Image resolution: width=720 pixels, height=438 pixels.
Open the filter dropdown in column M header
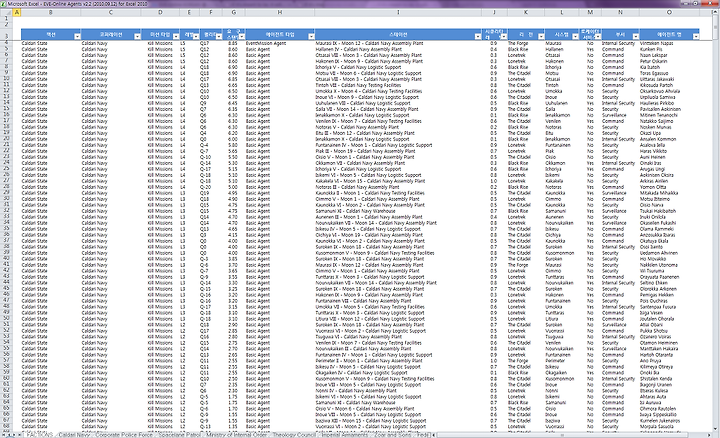(597, 36)
